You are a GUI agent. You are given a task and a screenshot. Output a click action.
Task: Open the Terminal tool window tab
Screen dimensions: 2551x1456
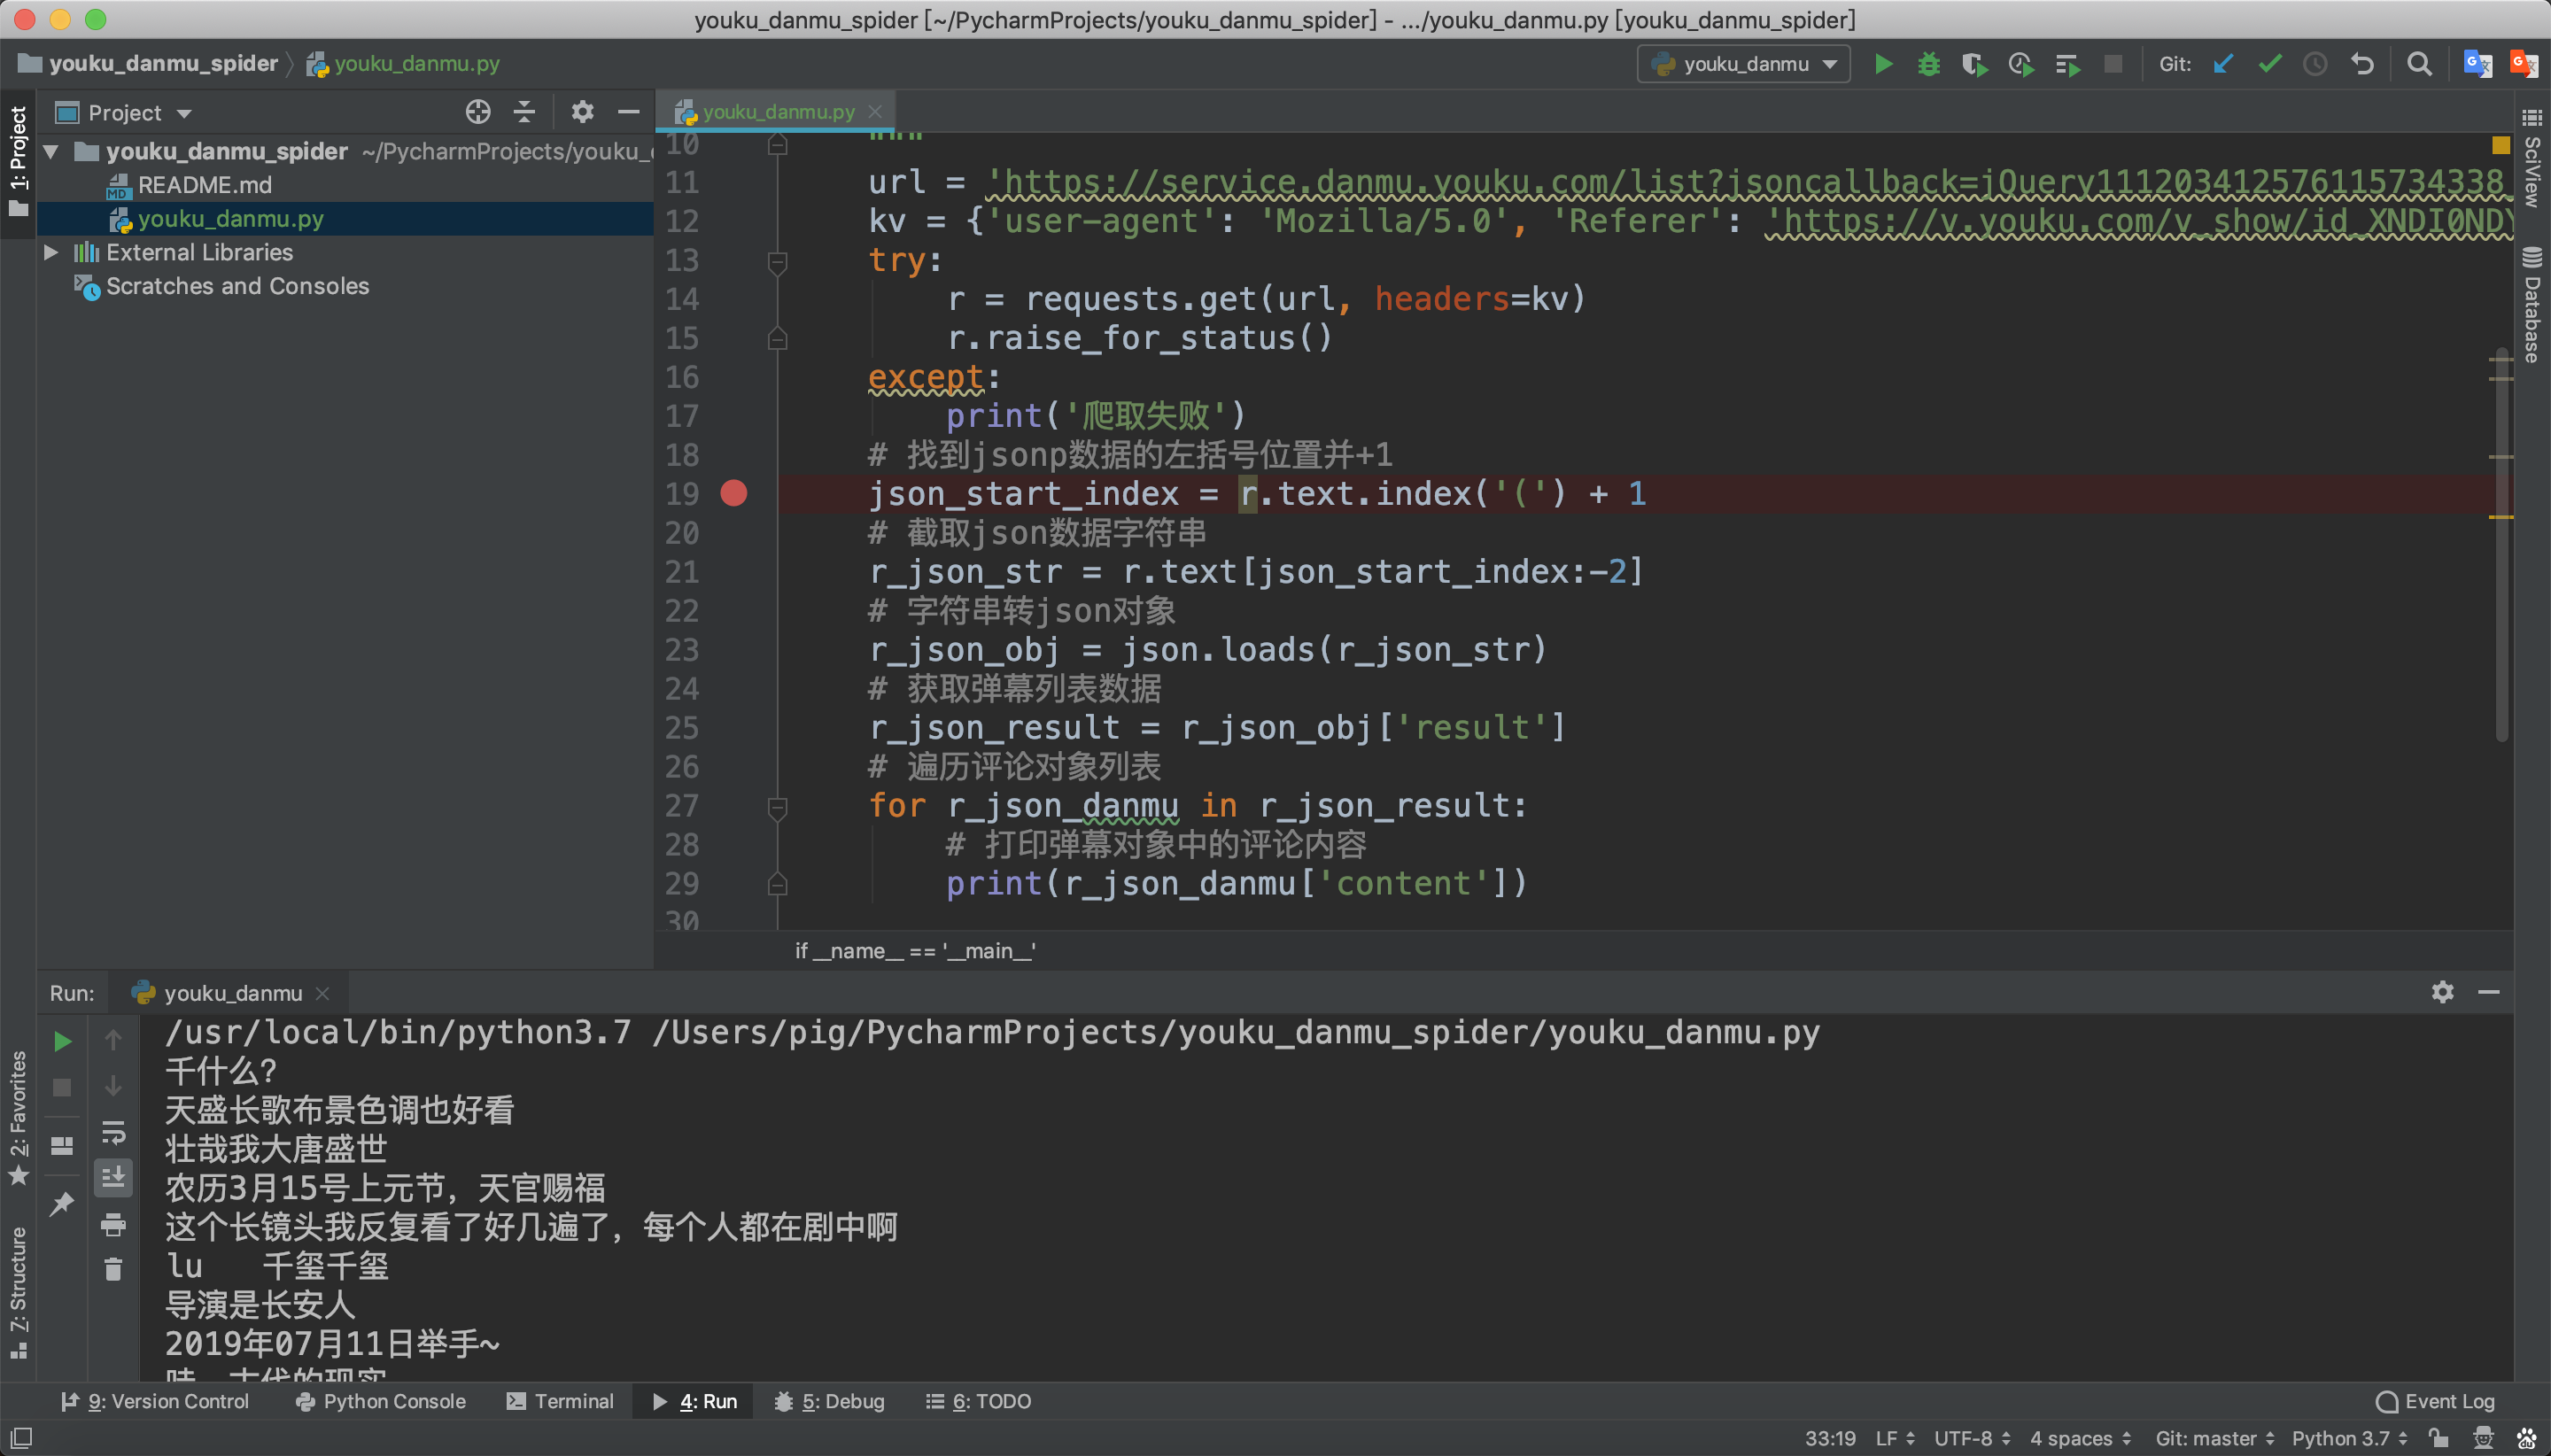coord(560,1401)
